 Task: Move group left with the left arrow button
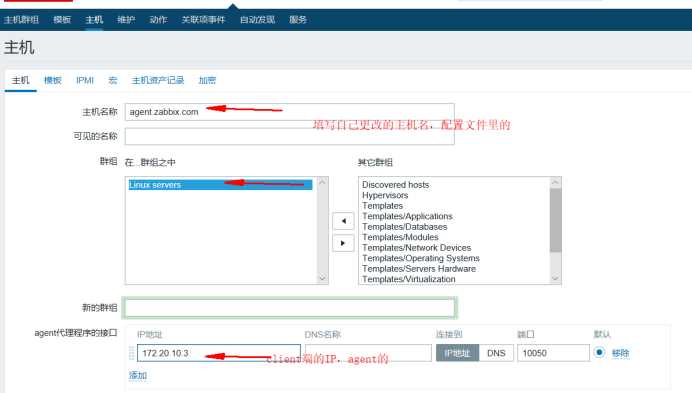click(343, 221)
